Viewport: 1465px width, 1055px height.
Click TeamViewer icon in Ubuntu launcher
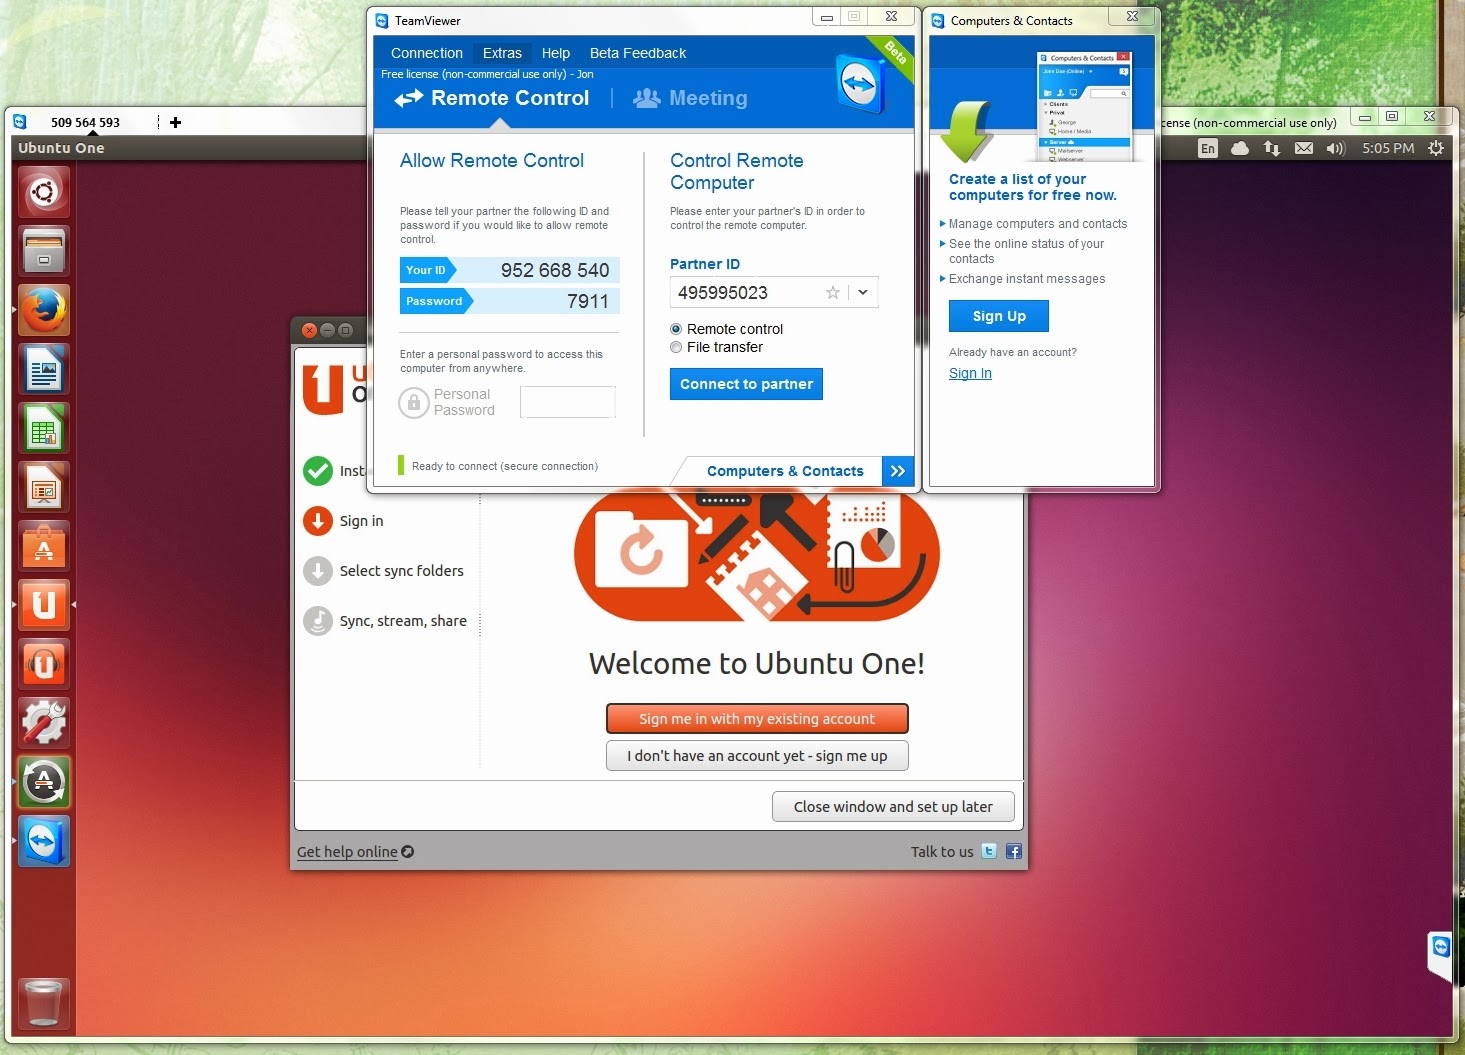[44, 840]
